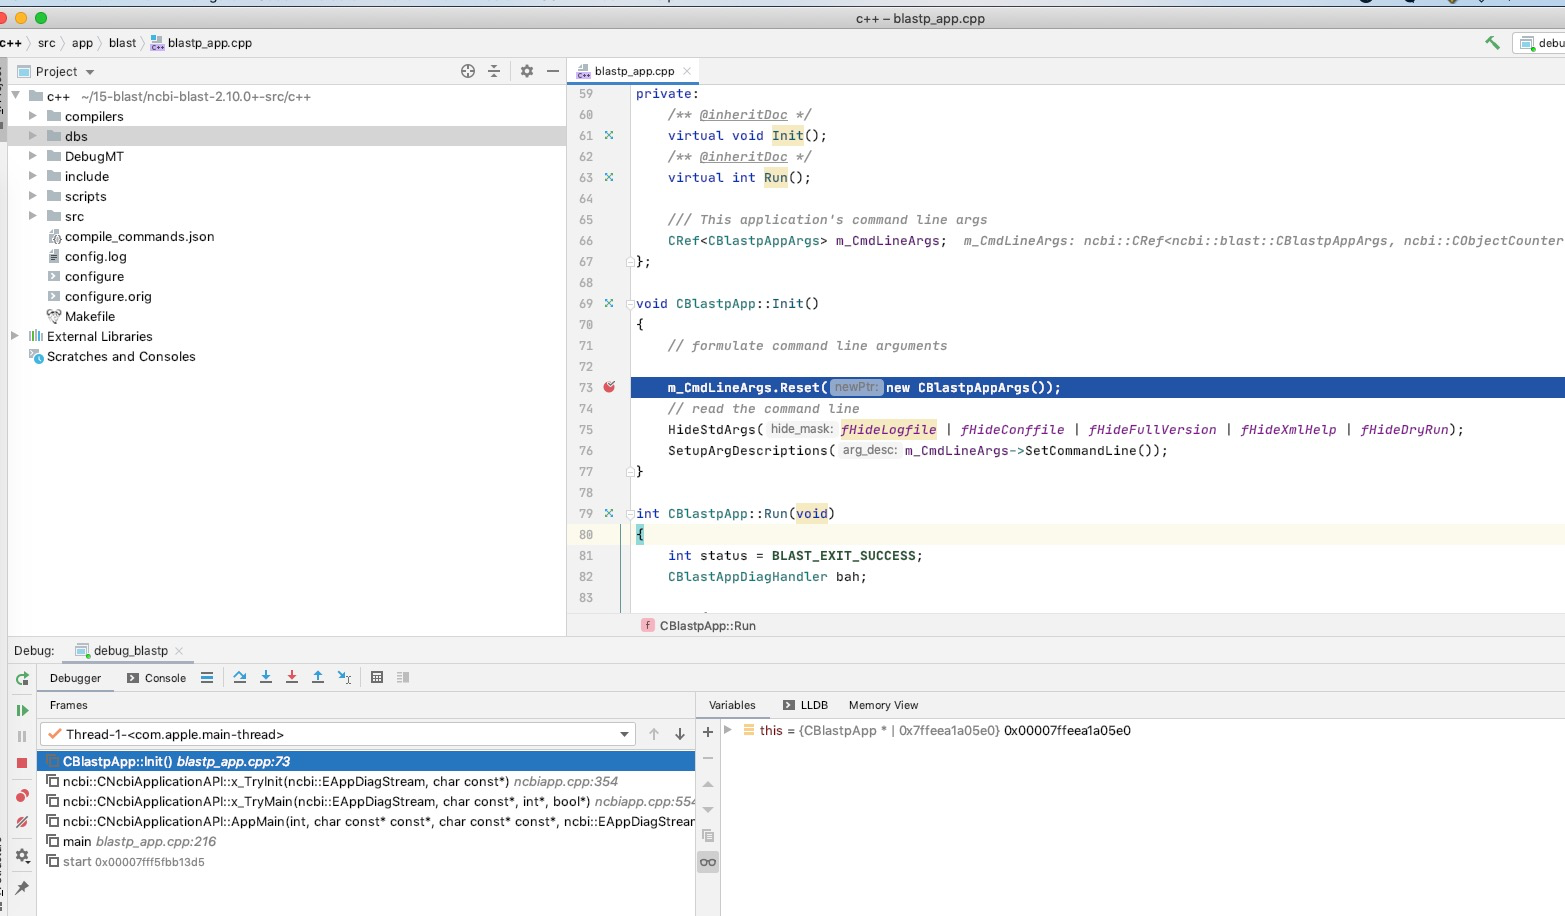Rerun the debug_blastp session
The height and width of the screenshot is (916, 1565).
tap(22, 679)
